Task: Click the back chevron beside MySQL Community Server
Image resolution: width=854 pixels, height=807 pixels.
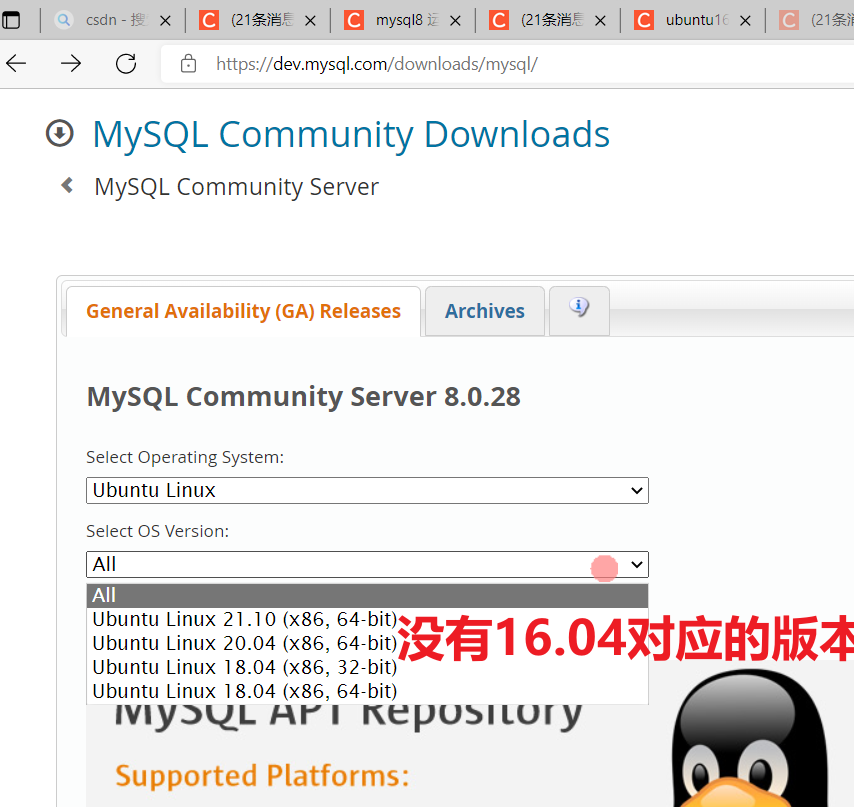Action: (x=65, y=184)
